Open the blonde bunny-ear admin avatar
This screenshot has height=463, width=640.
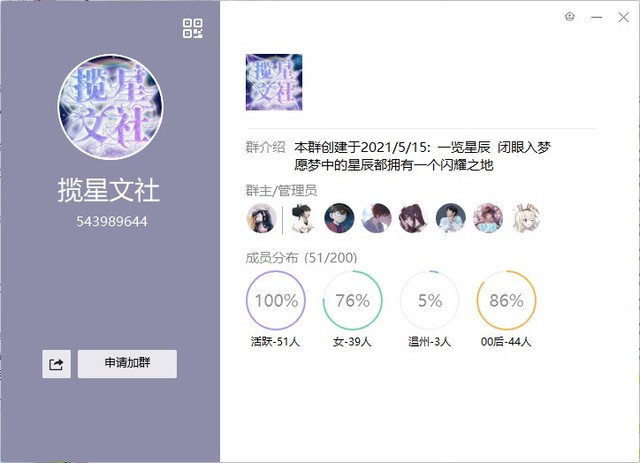coord(525,218)
